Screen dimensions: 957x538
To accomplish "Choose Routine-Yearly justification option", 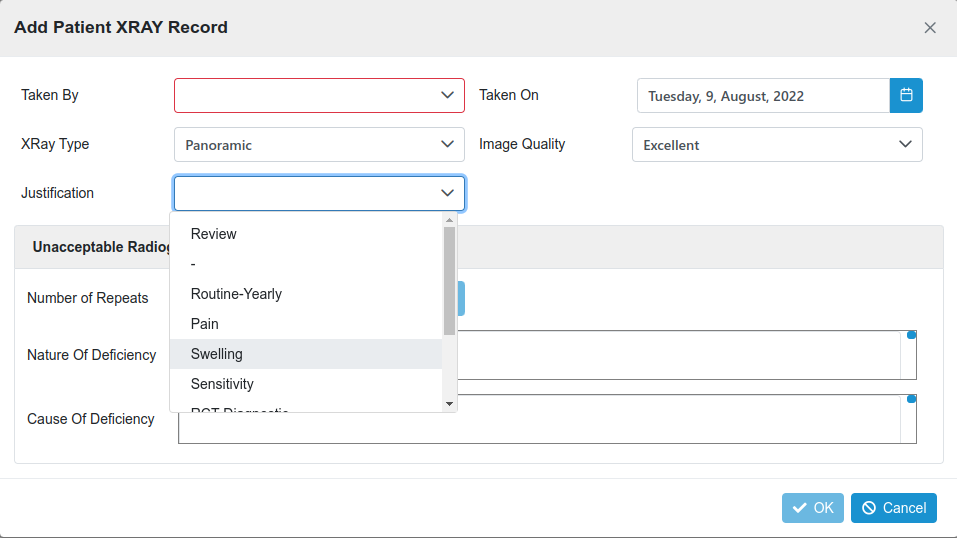I will pos(236,294).
